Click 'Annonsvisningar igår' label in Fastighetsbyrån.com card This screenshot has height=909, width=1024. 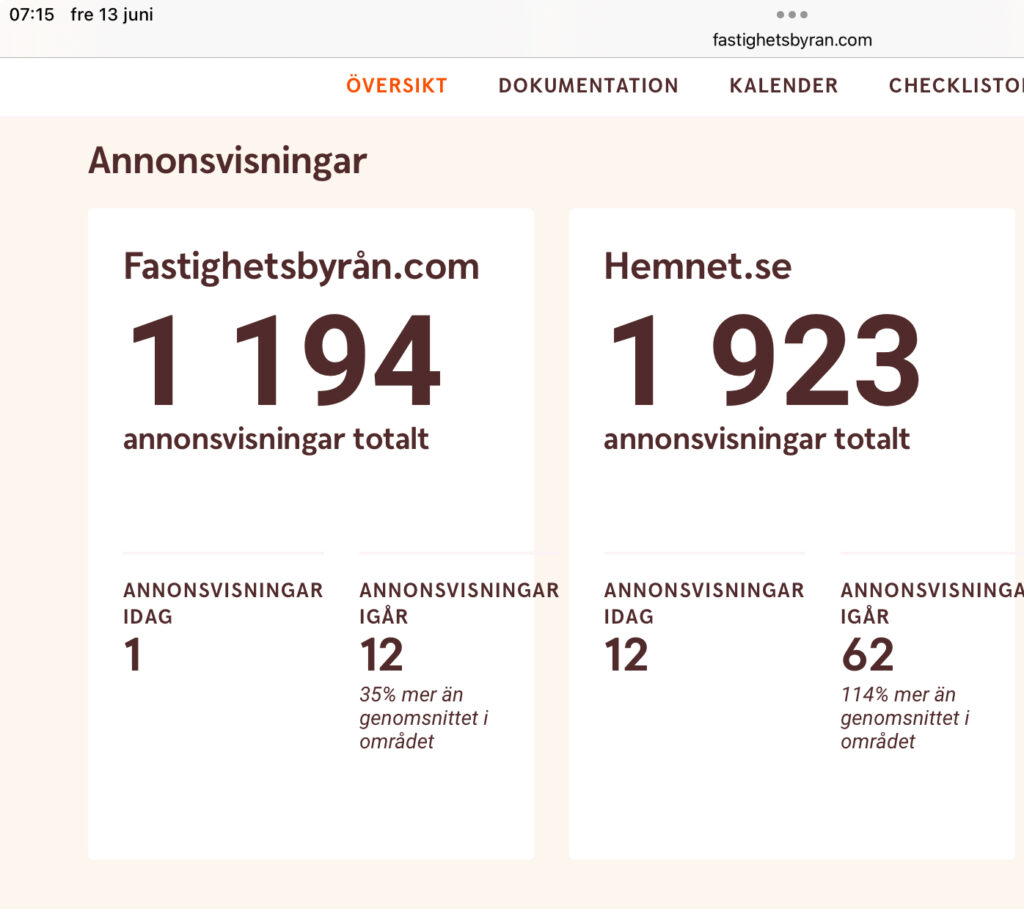pos(459,603)
